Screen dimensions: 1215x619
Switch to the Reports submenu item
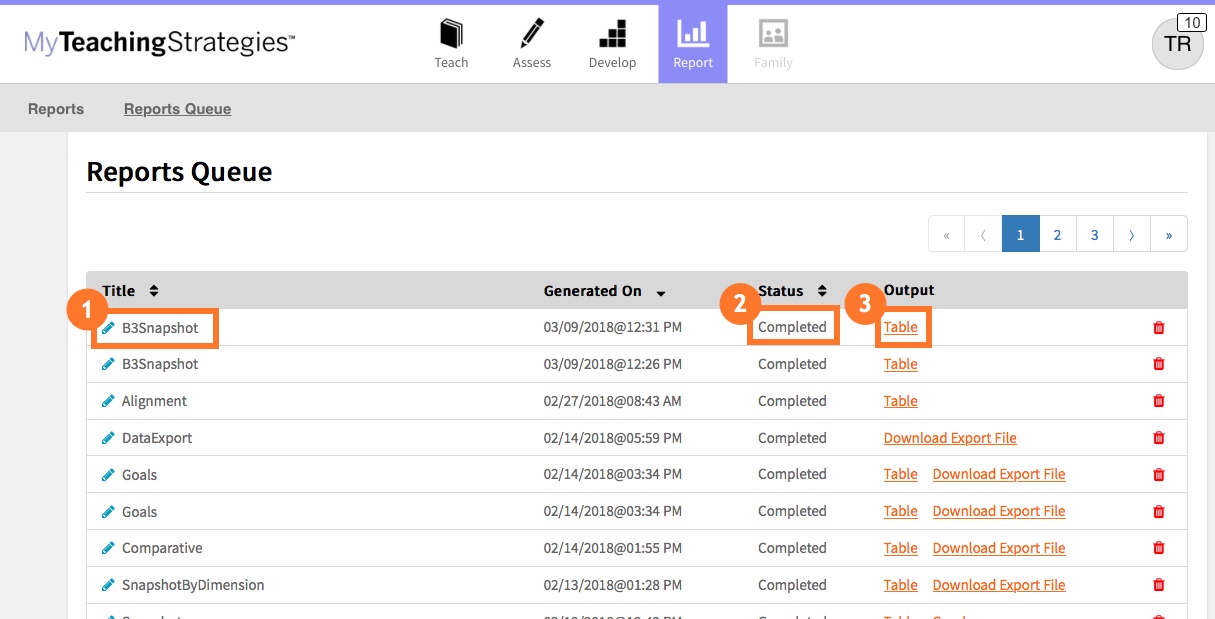(x=56, y=109)
